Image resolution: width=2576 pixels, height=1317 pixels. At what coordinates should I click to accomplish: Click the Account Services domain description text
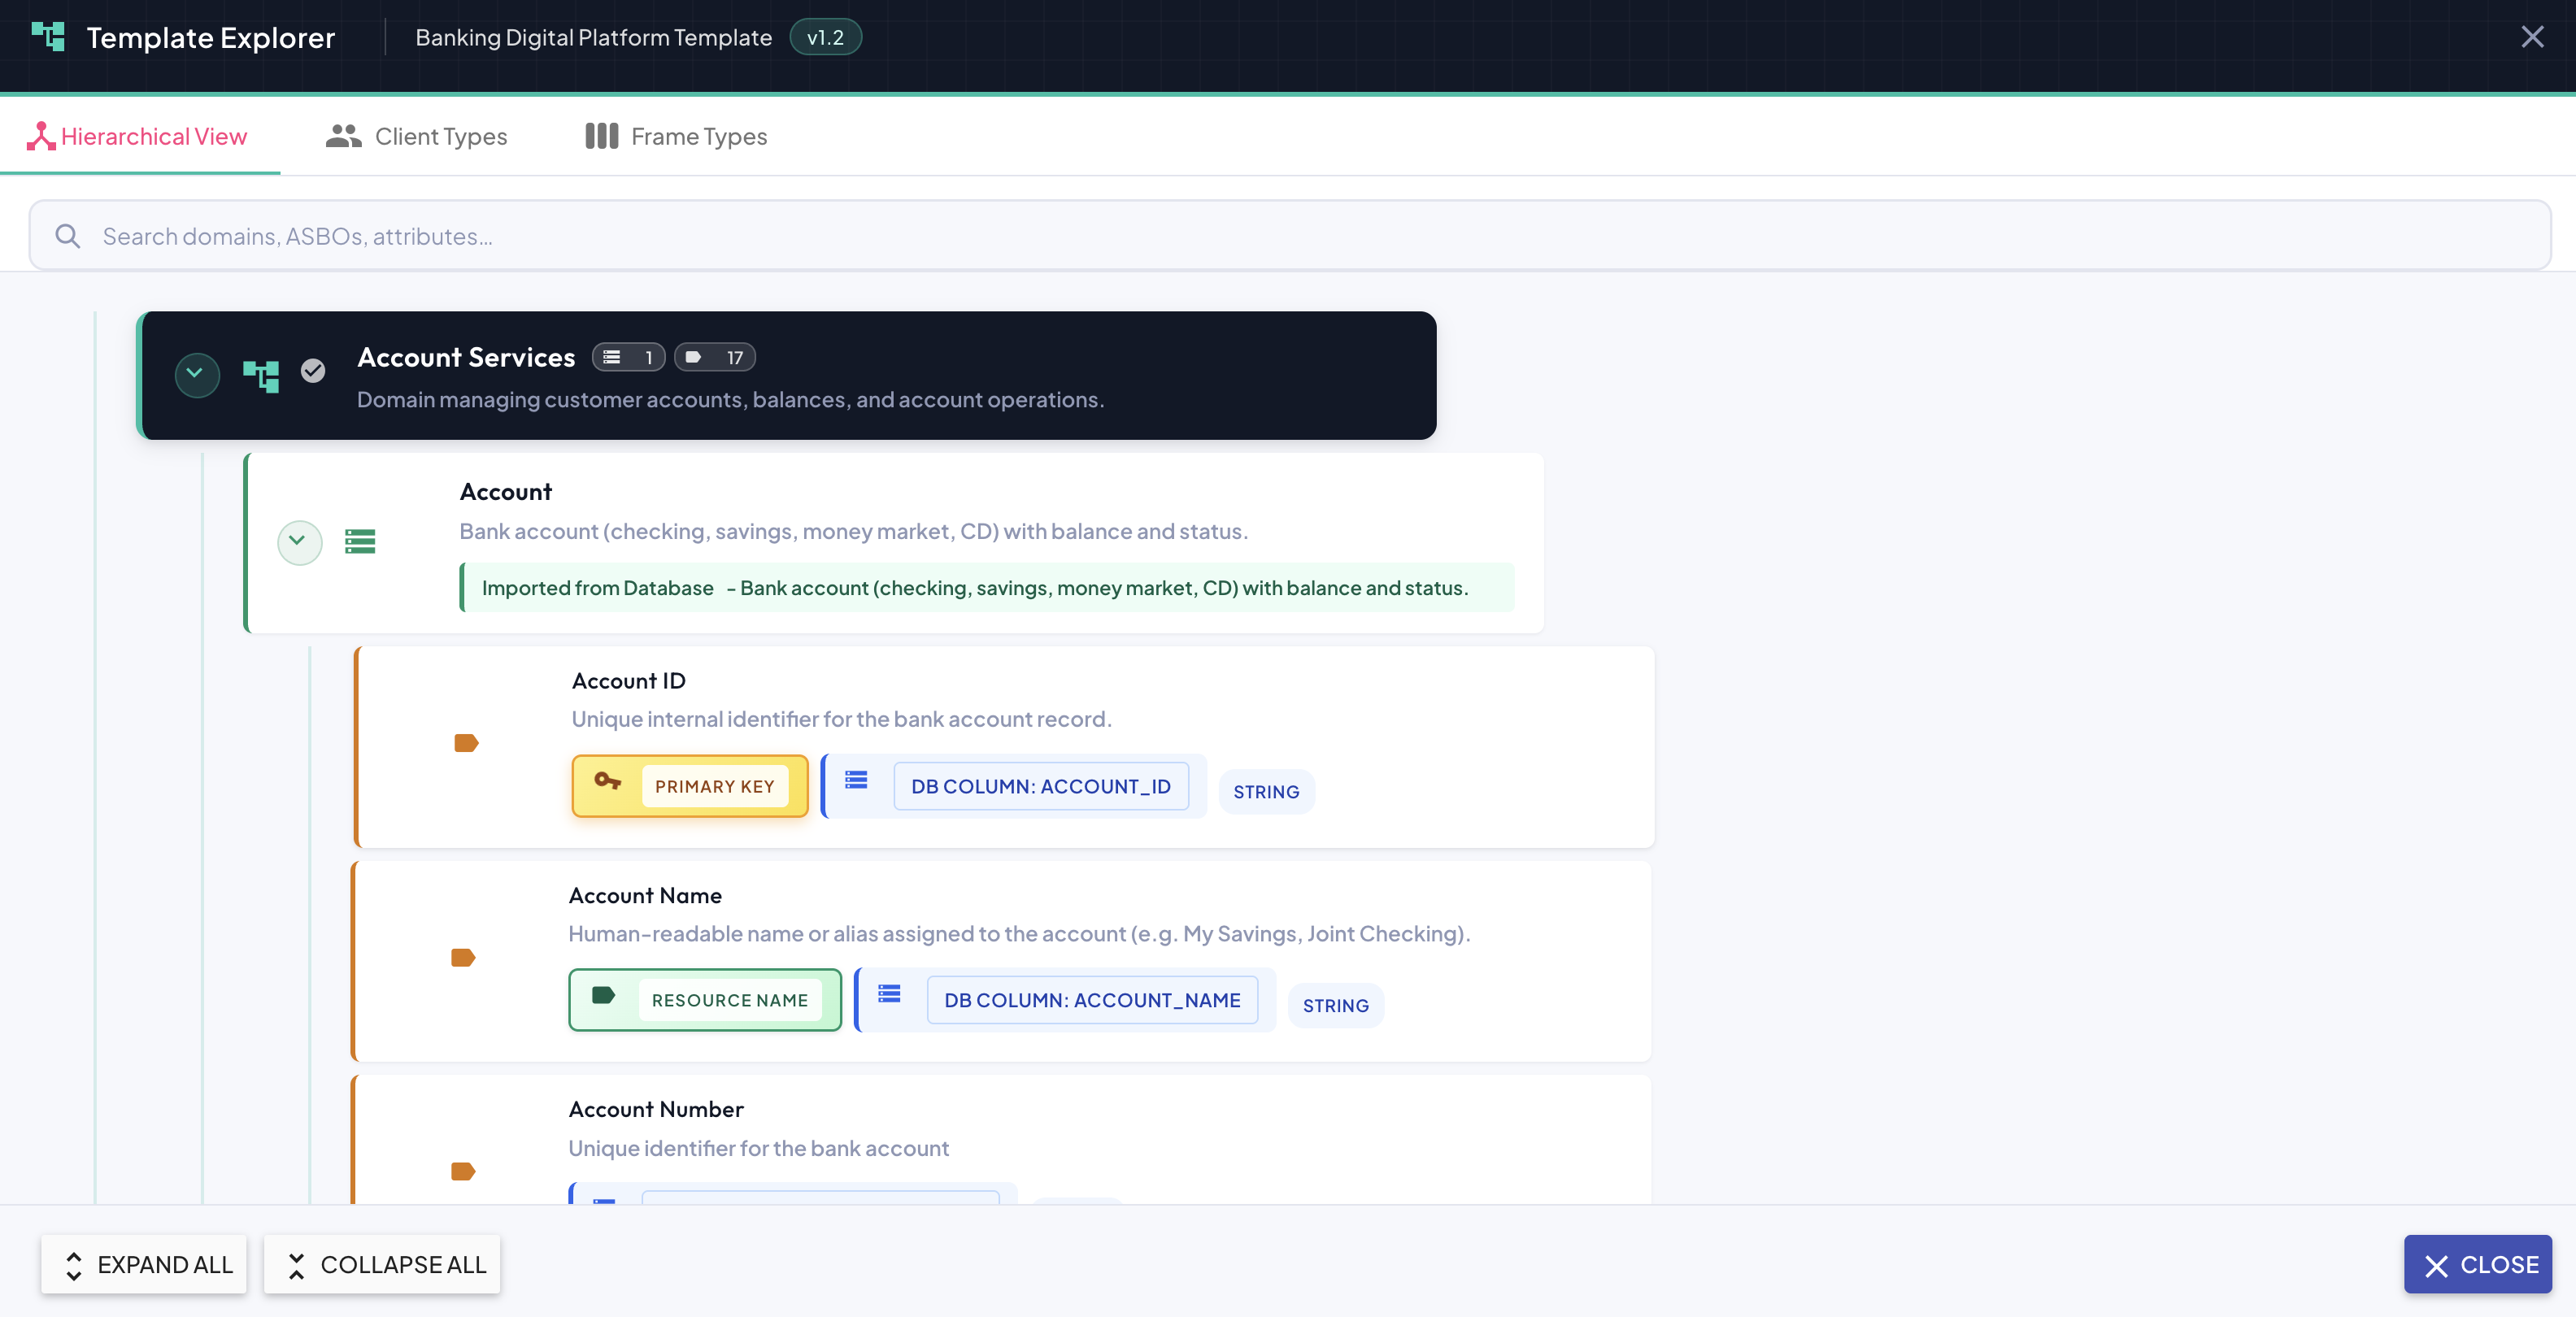(730, 400)
